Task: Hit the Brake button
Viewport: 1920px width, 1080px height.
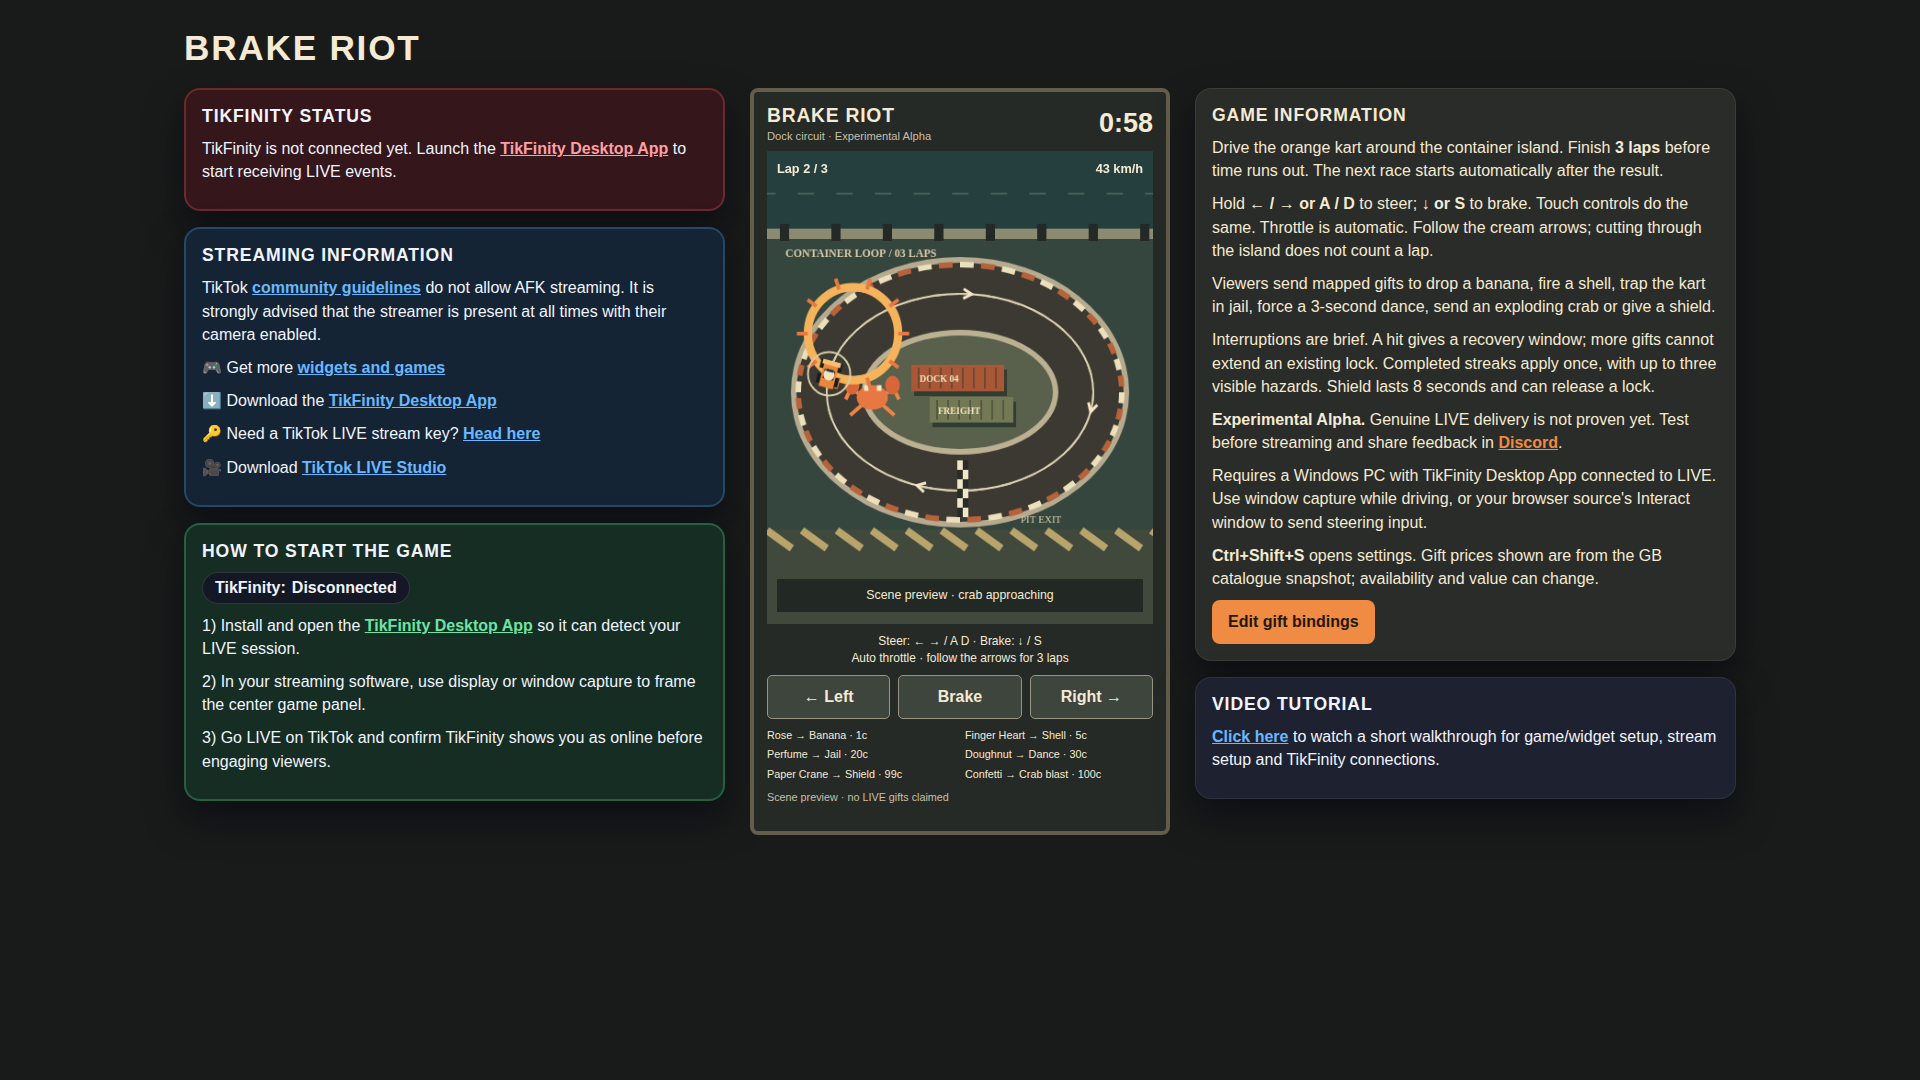Action: click(x=960, y=697)
